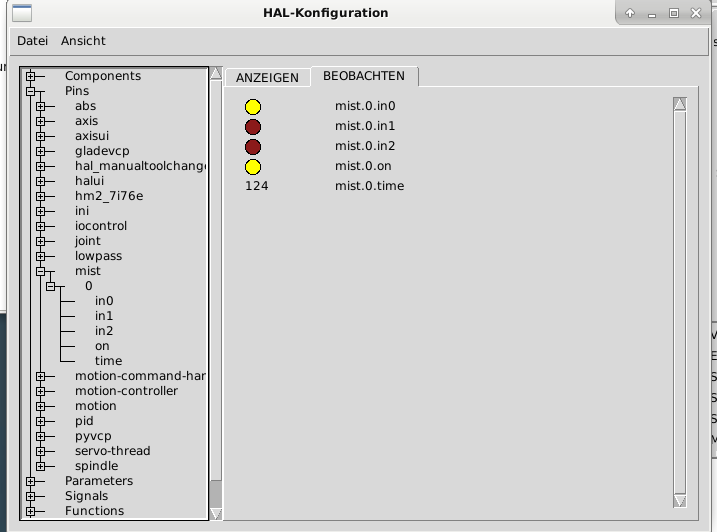
Task: Expand the axis pins node
Action: pos(40,121)
